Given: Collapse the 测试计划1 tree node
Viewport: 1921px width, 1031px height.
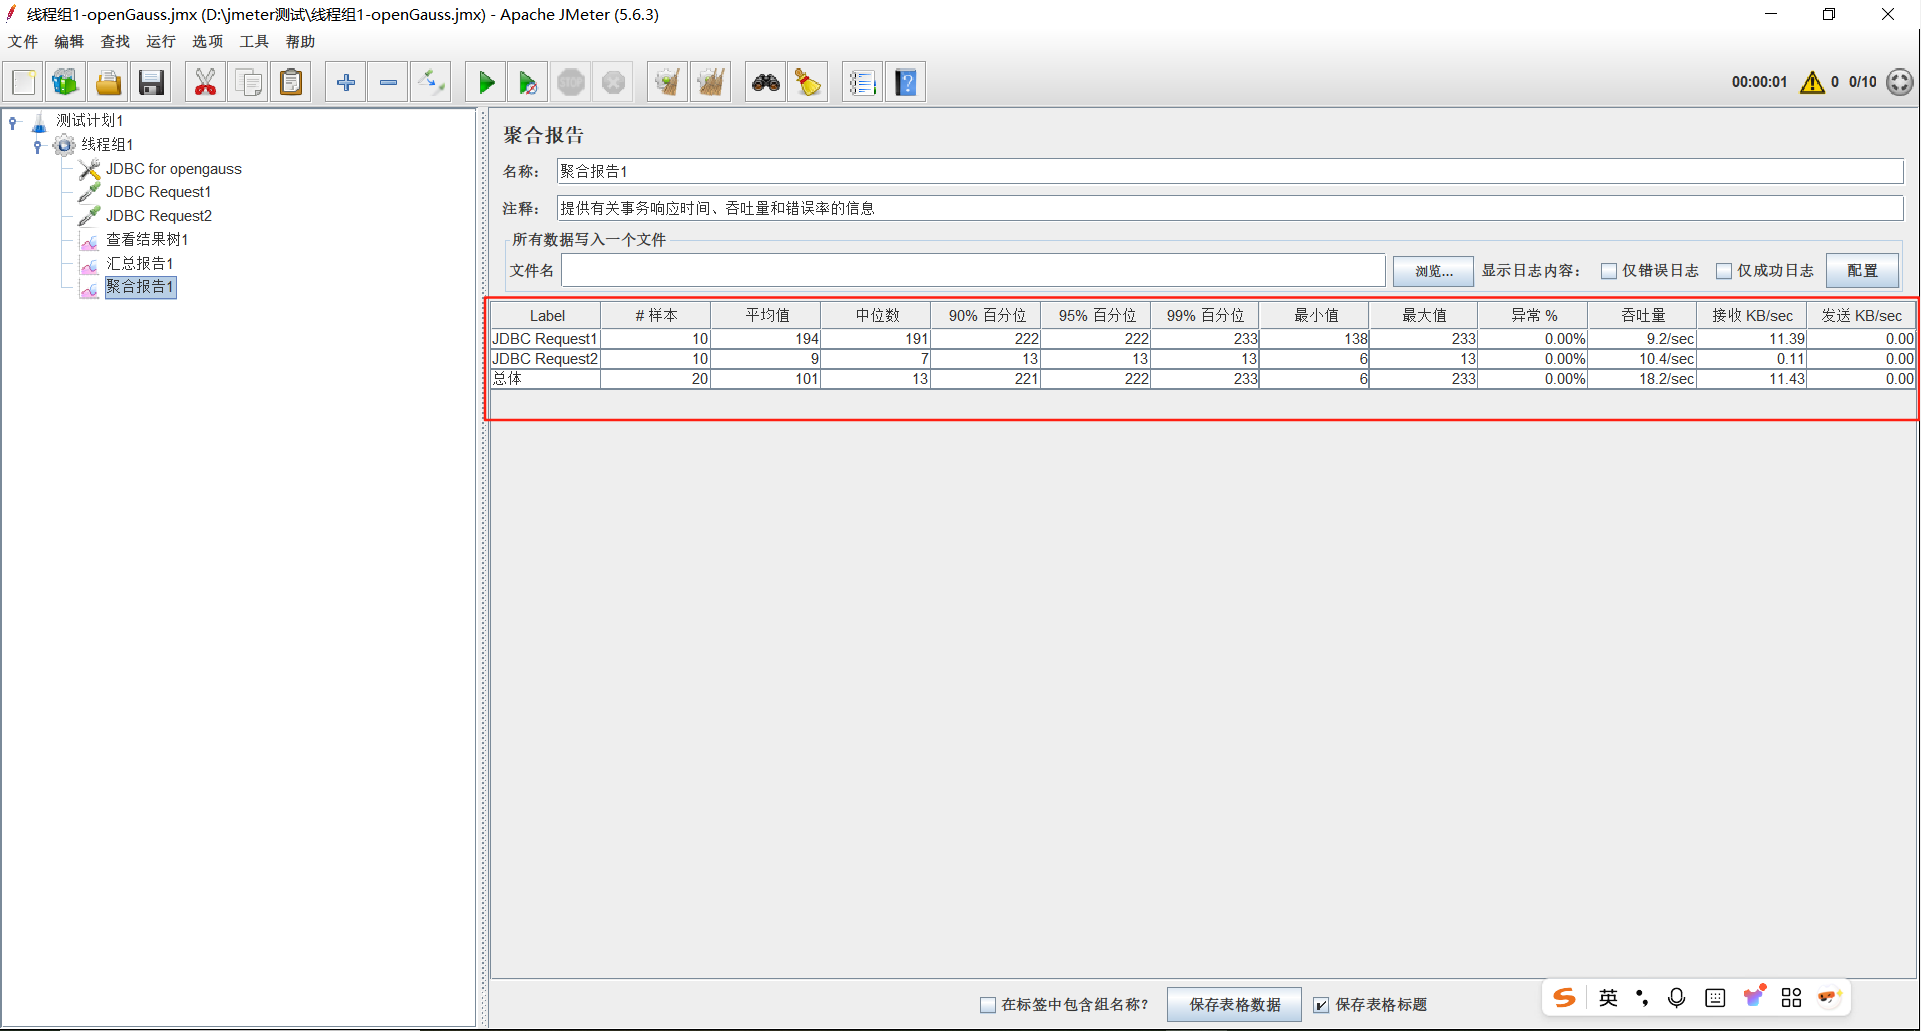Looking at the screenshot, I should (13, 122).
